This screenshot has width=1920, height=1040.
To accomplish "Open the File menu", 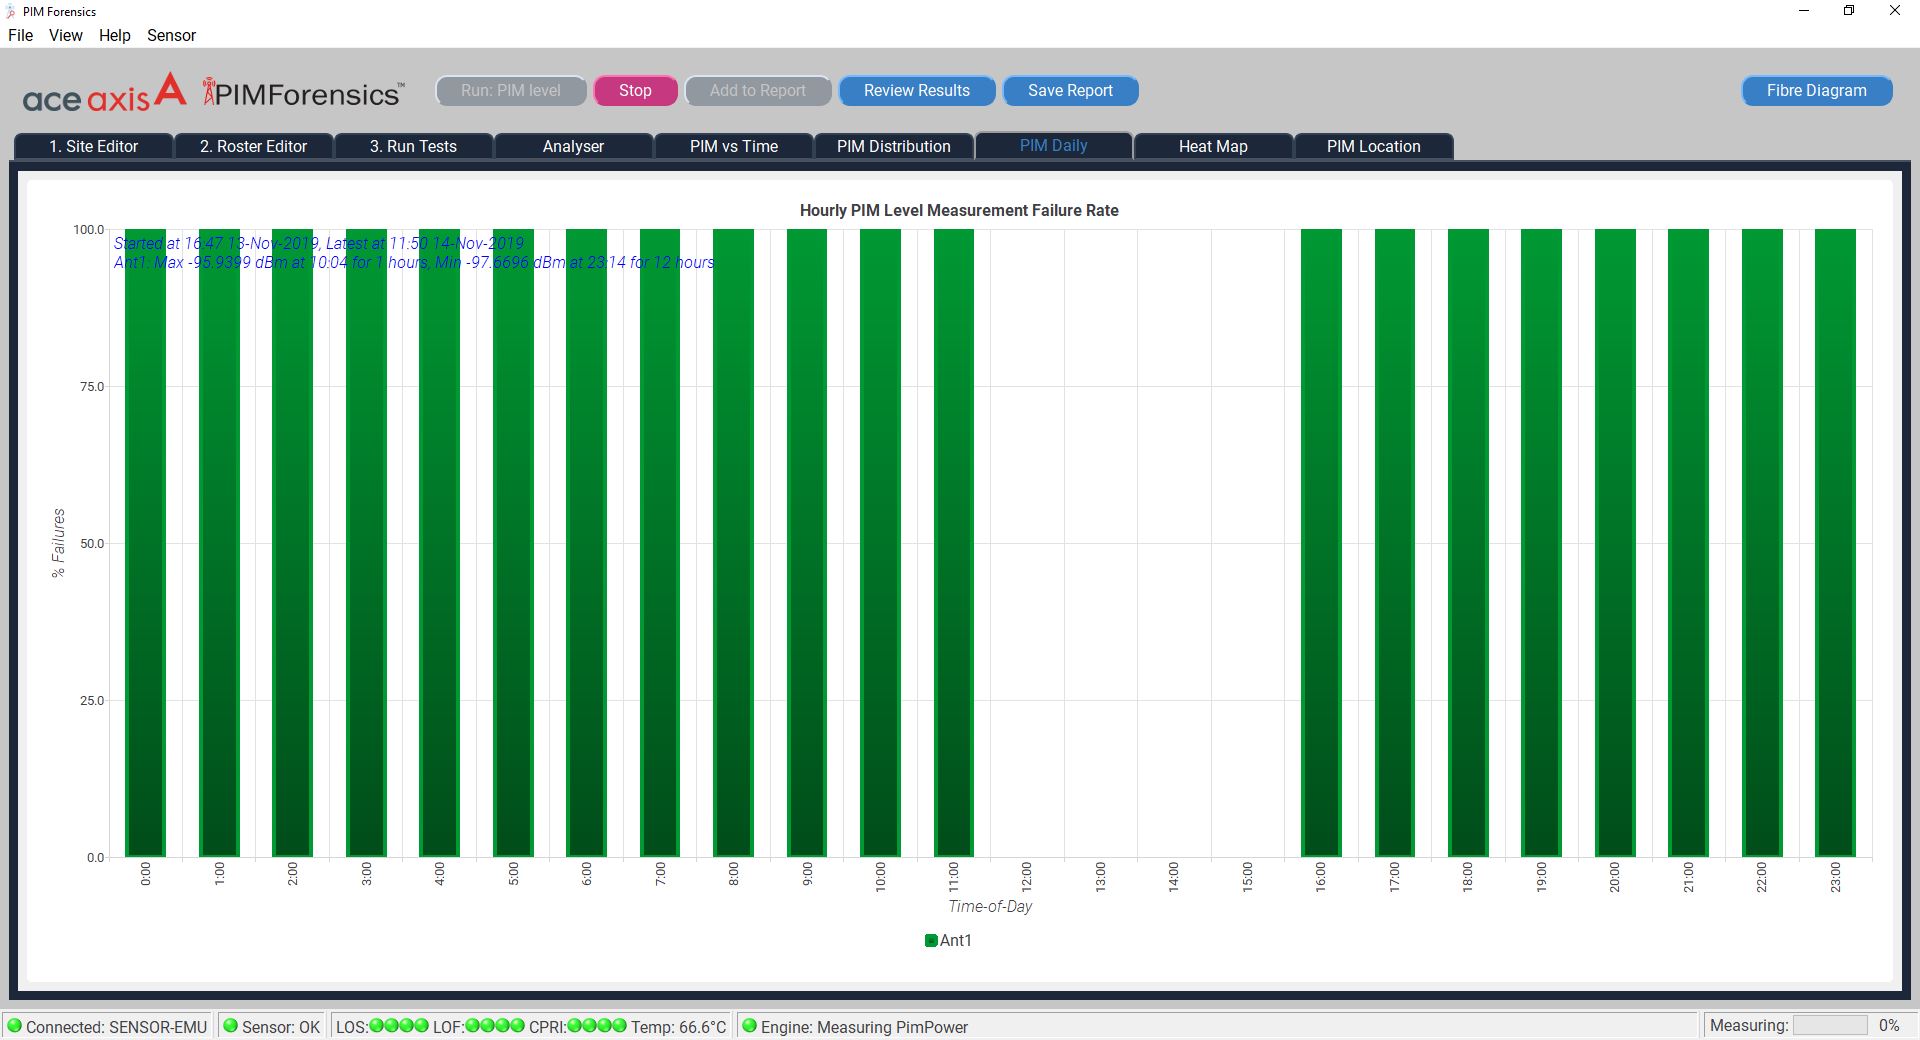I will click(x=20, y=35).
